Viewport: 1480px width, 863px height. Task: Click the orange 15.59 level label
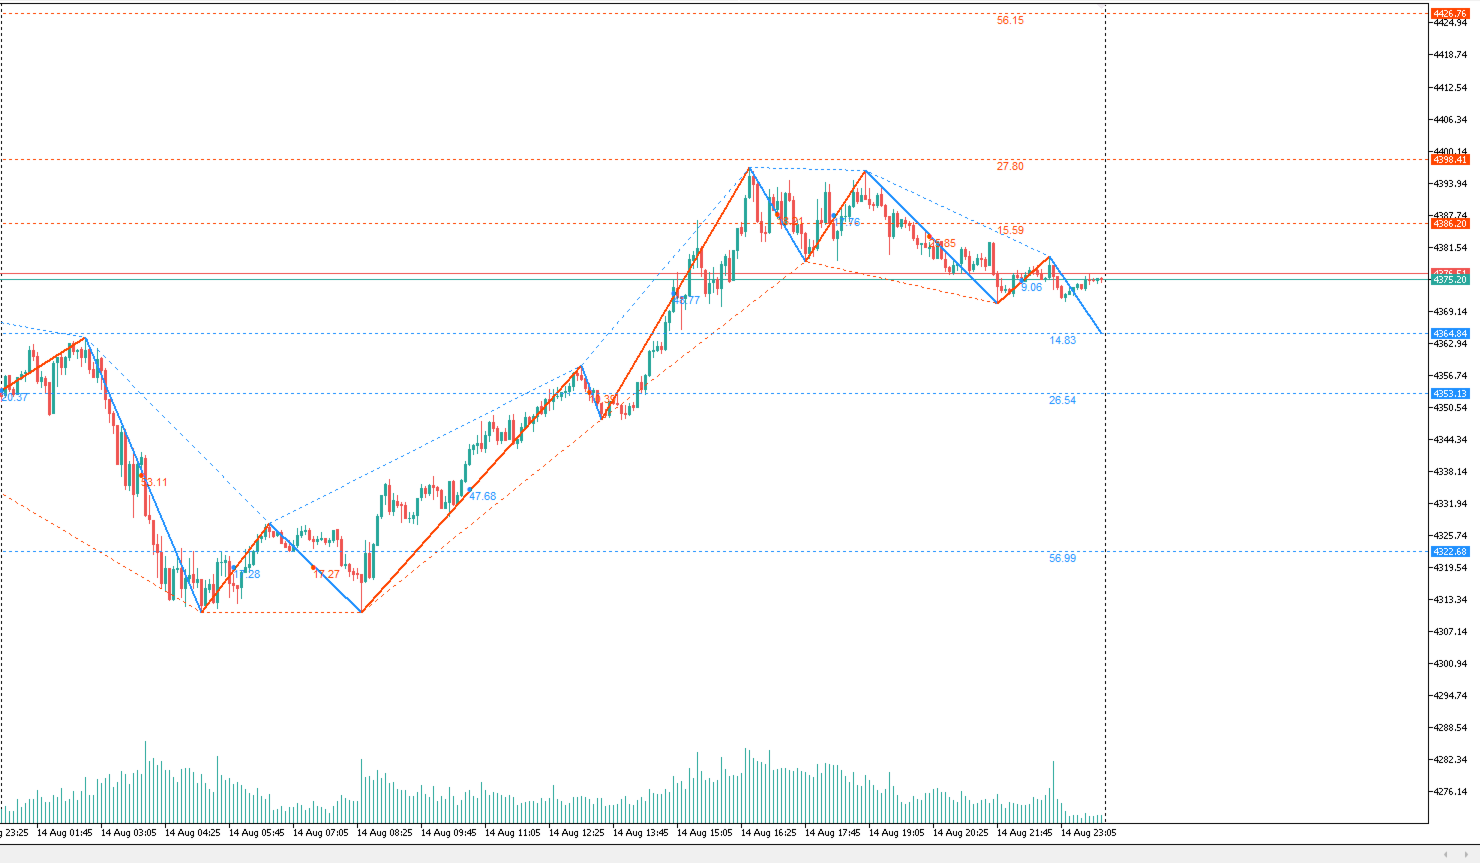(x=1010, y=230)
